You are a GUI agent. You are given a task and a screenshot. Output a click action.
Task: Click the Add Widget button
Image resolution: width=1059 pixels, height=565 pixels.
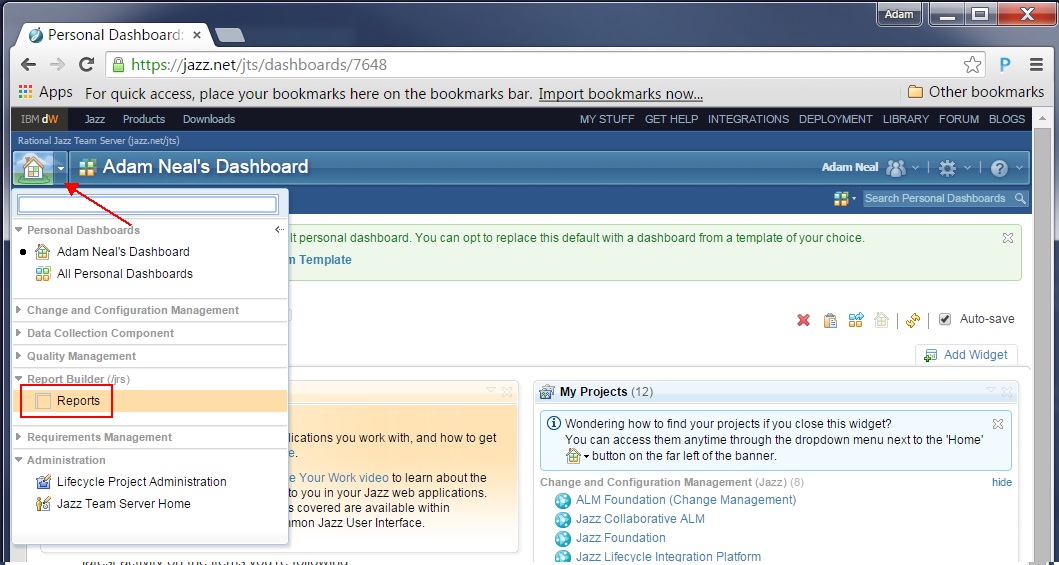966,355
